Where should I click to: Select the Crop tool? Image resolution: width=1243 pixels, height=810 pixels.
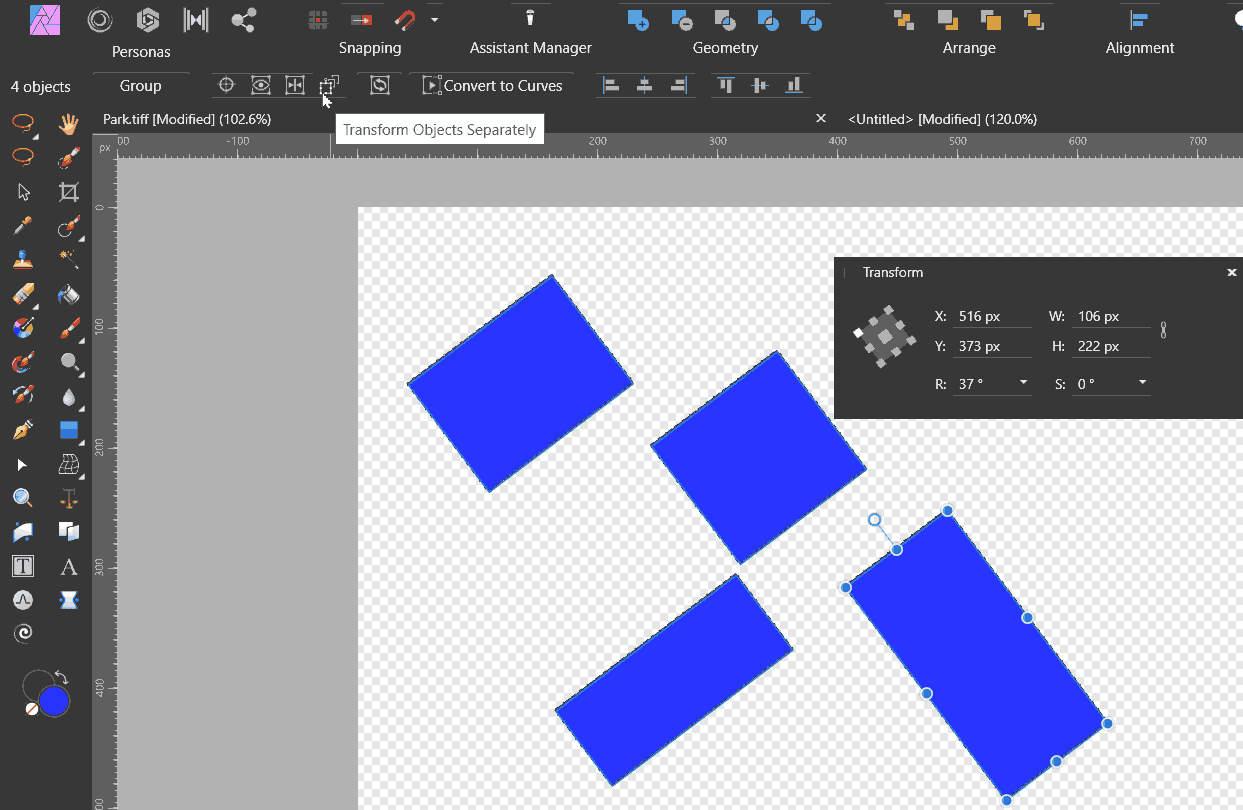pos(68,192)
